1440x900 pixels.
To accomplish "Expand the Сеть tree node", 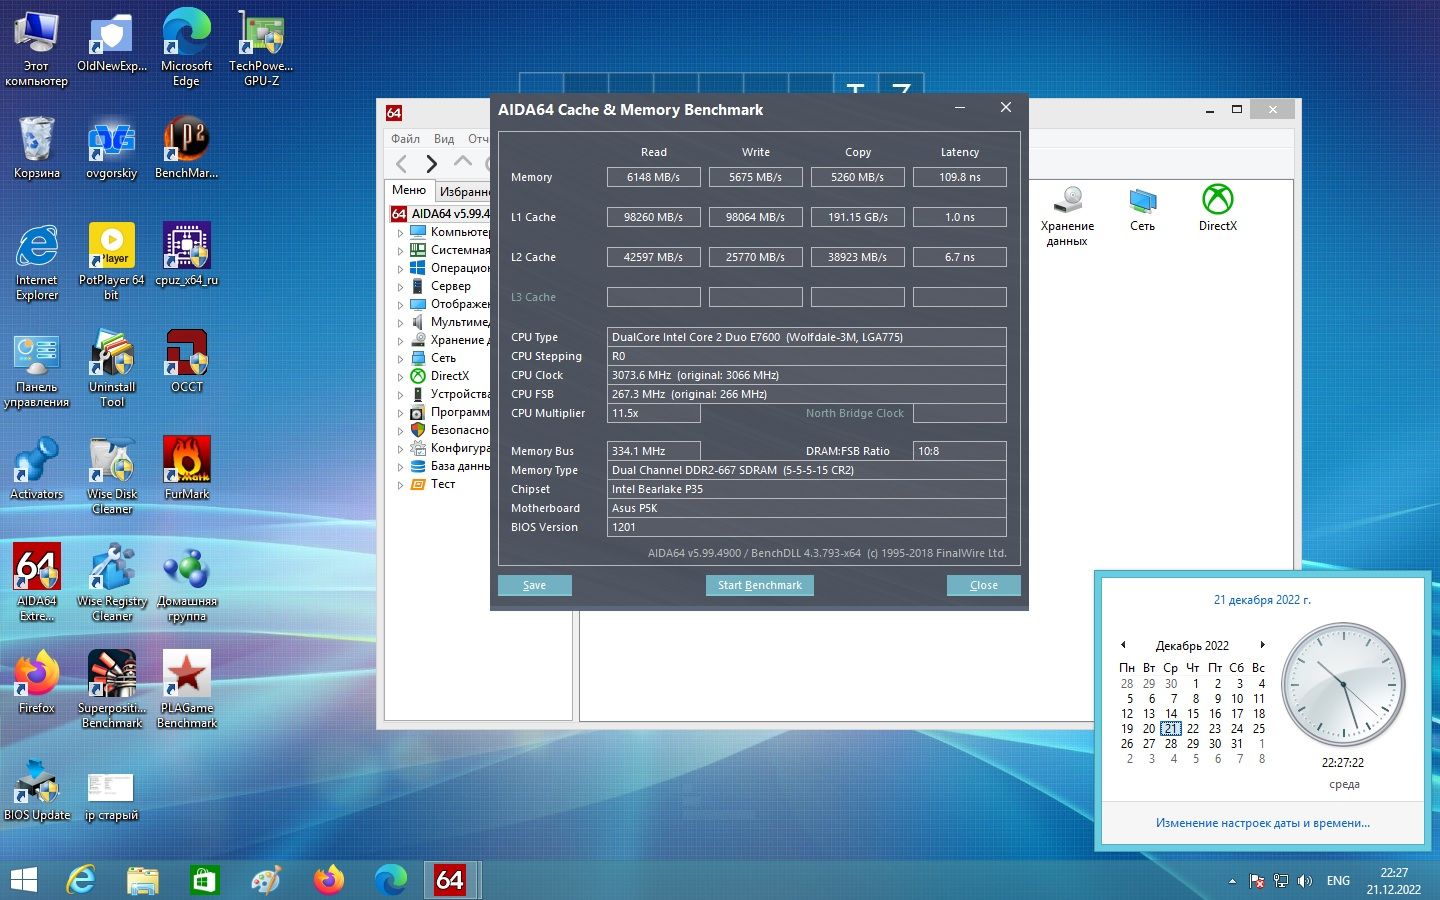I will click(x=401, y=358).
